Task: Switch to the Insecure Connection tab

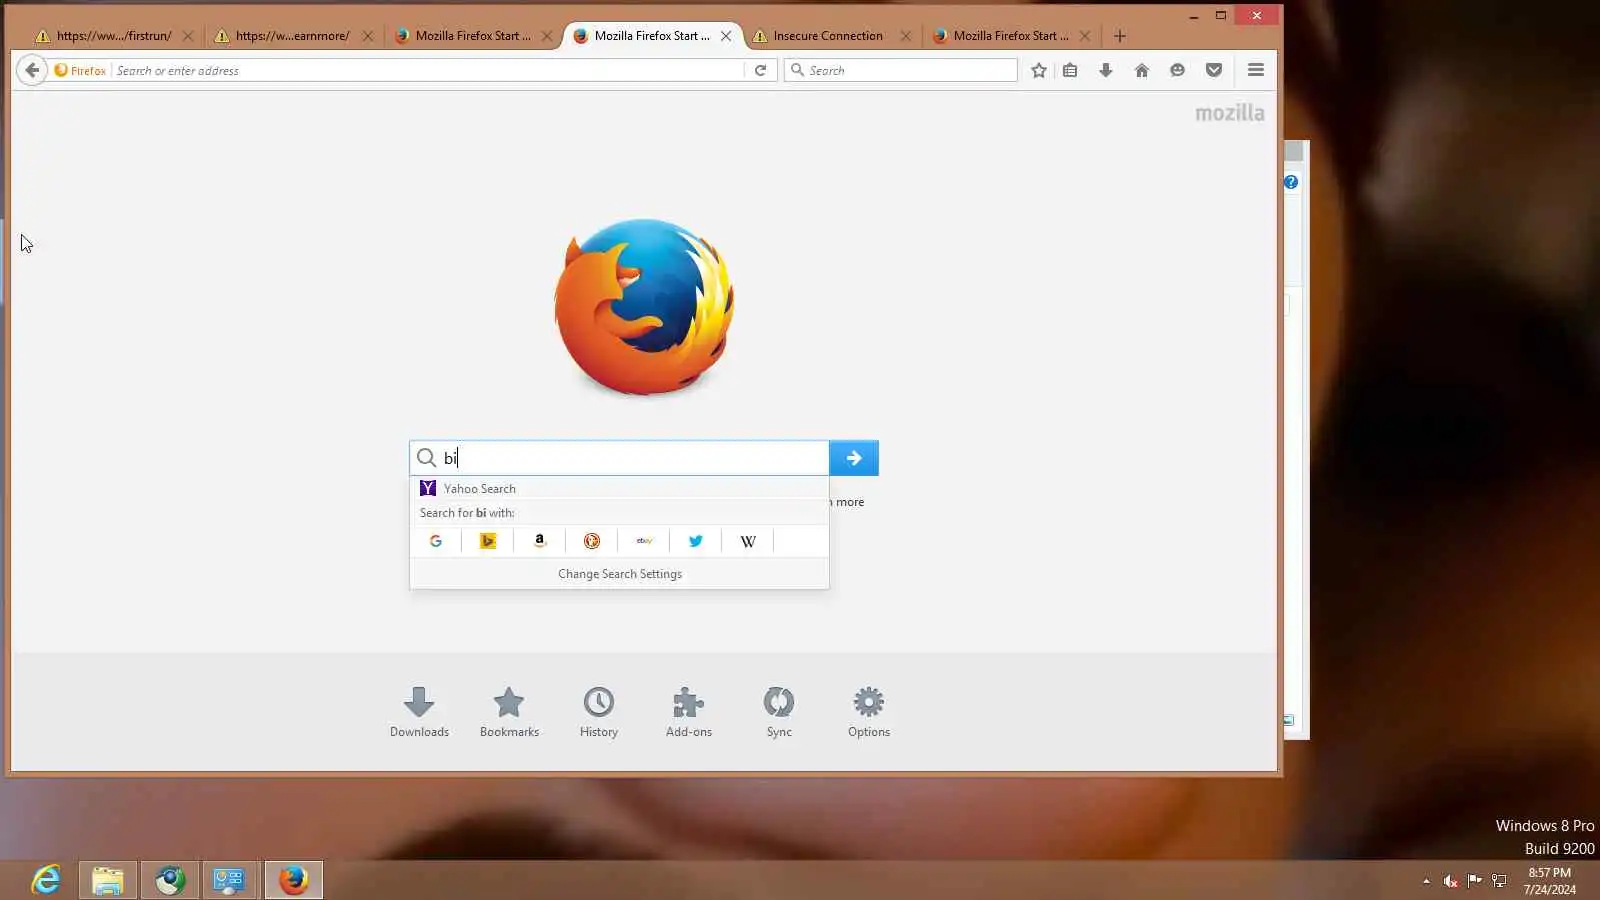Action: coord(827,36)
